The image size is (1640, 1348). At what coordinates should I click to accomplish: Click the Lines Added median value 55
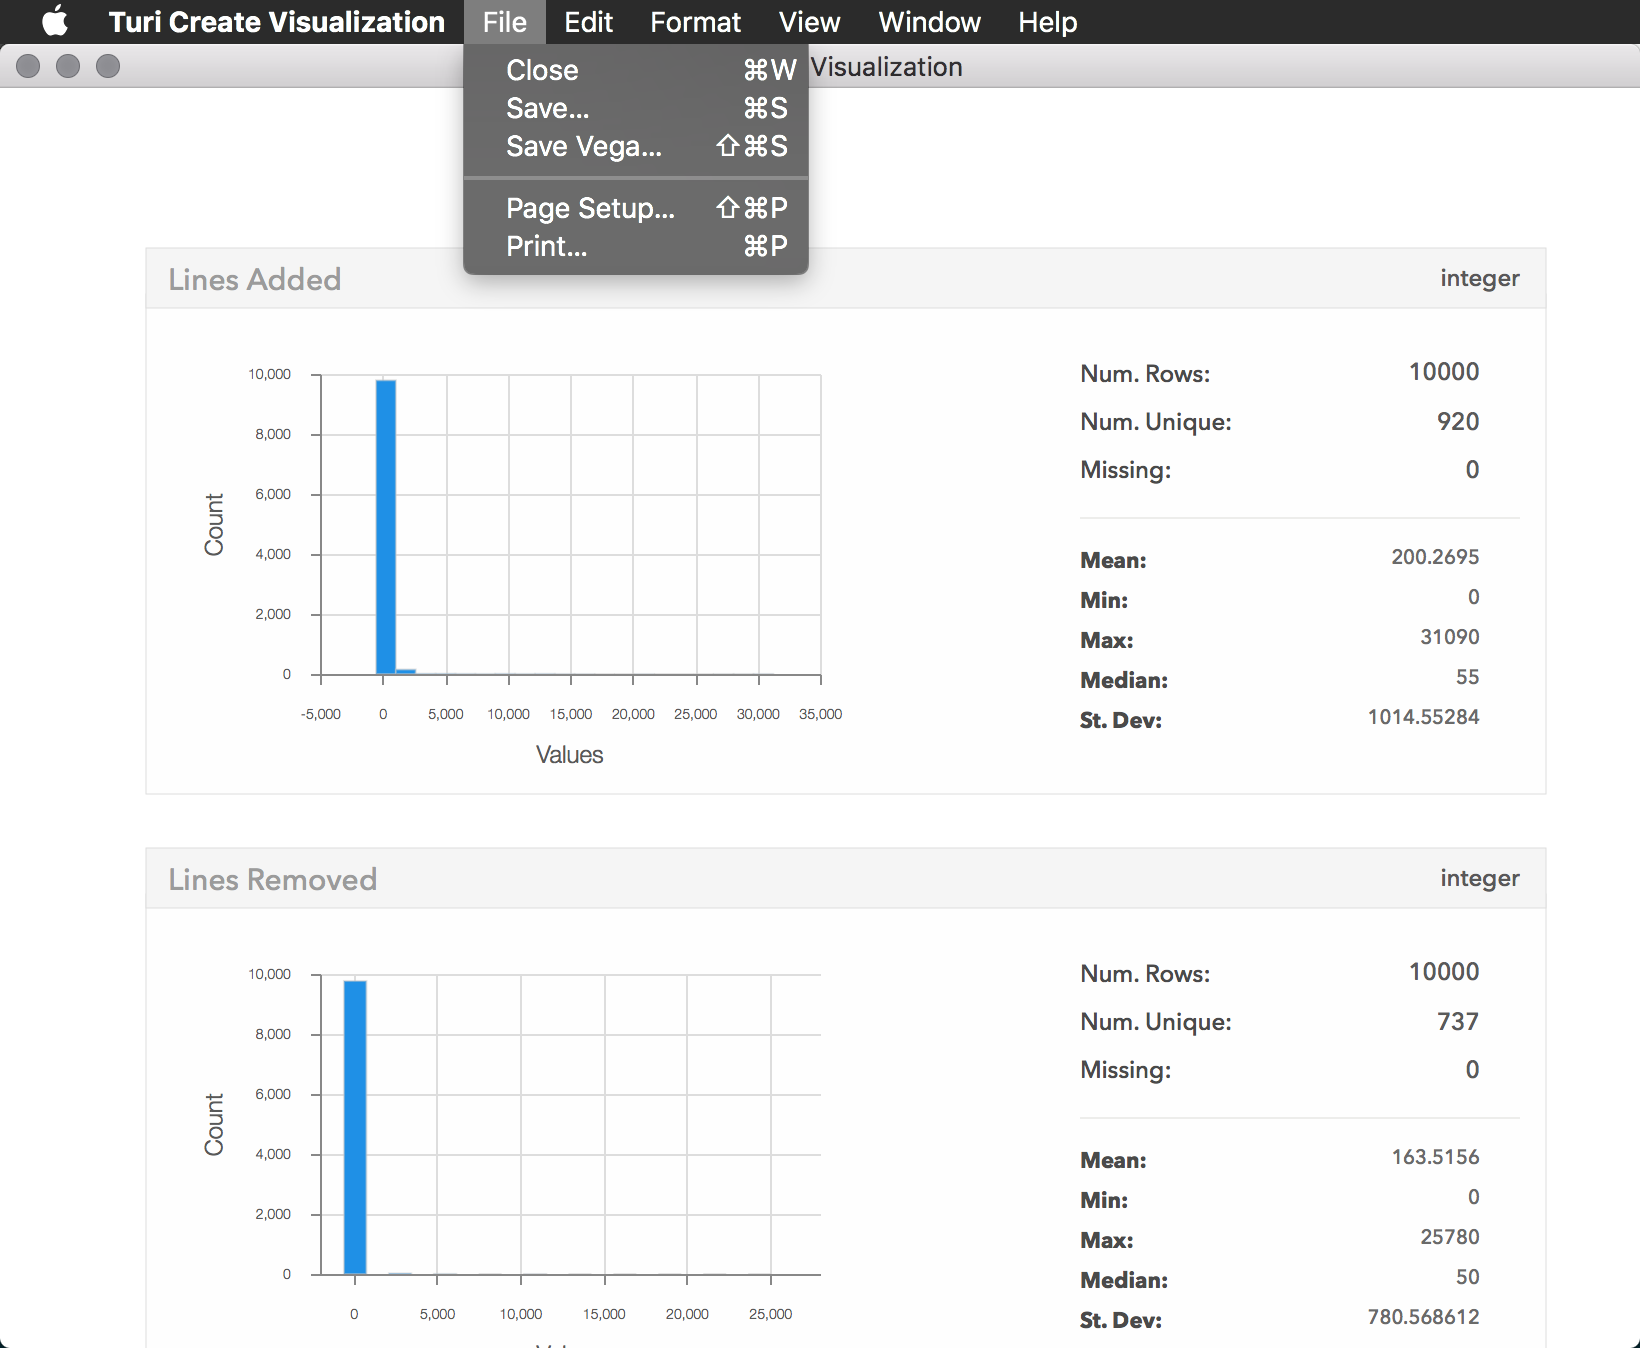pyautogui.click(x=1467, y=677)
